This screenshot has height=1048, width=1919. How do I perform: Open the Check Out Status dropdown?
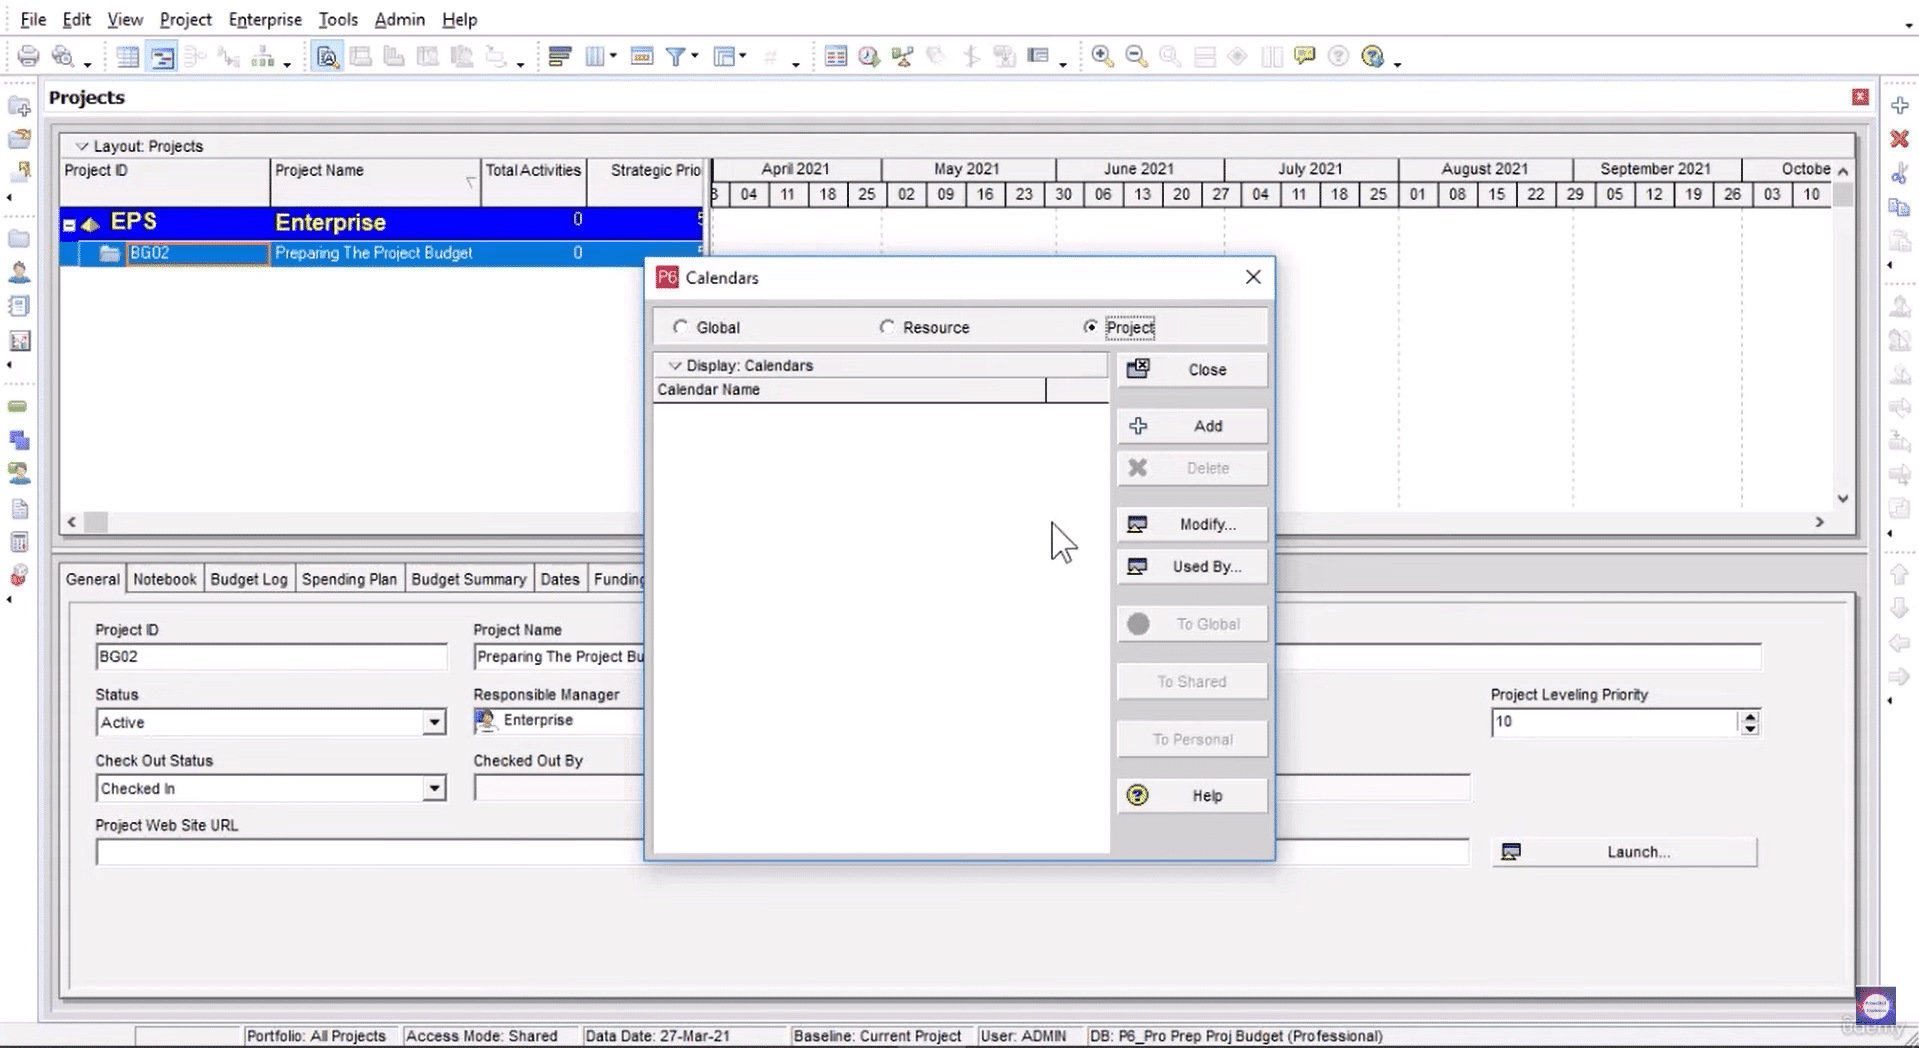coord(434,788)
